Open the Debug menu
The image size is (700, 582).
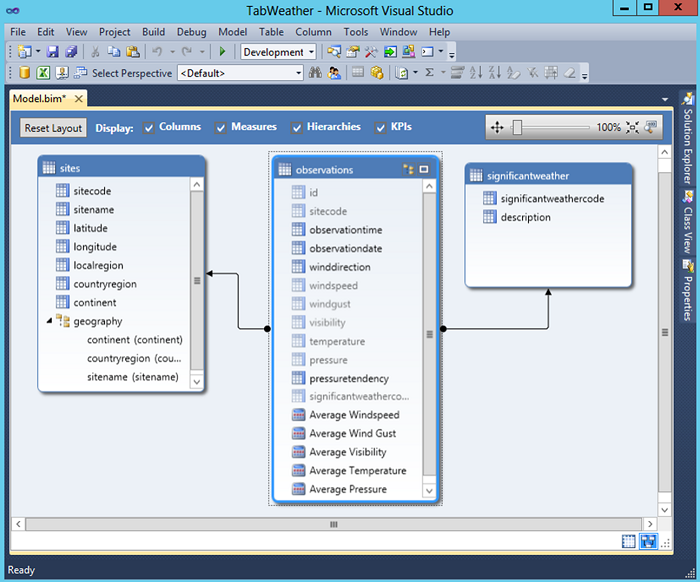point(192,32)
